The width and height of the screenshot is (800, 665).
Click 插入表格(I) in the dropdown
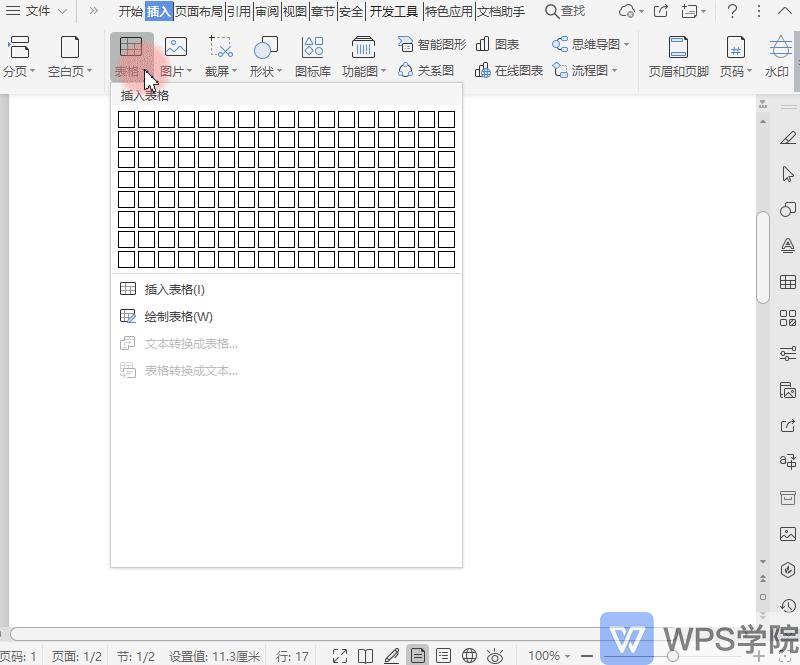click(x=172, y=288)
